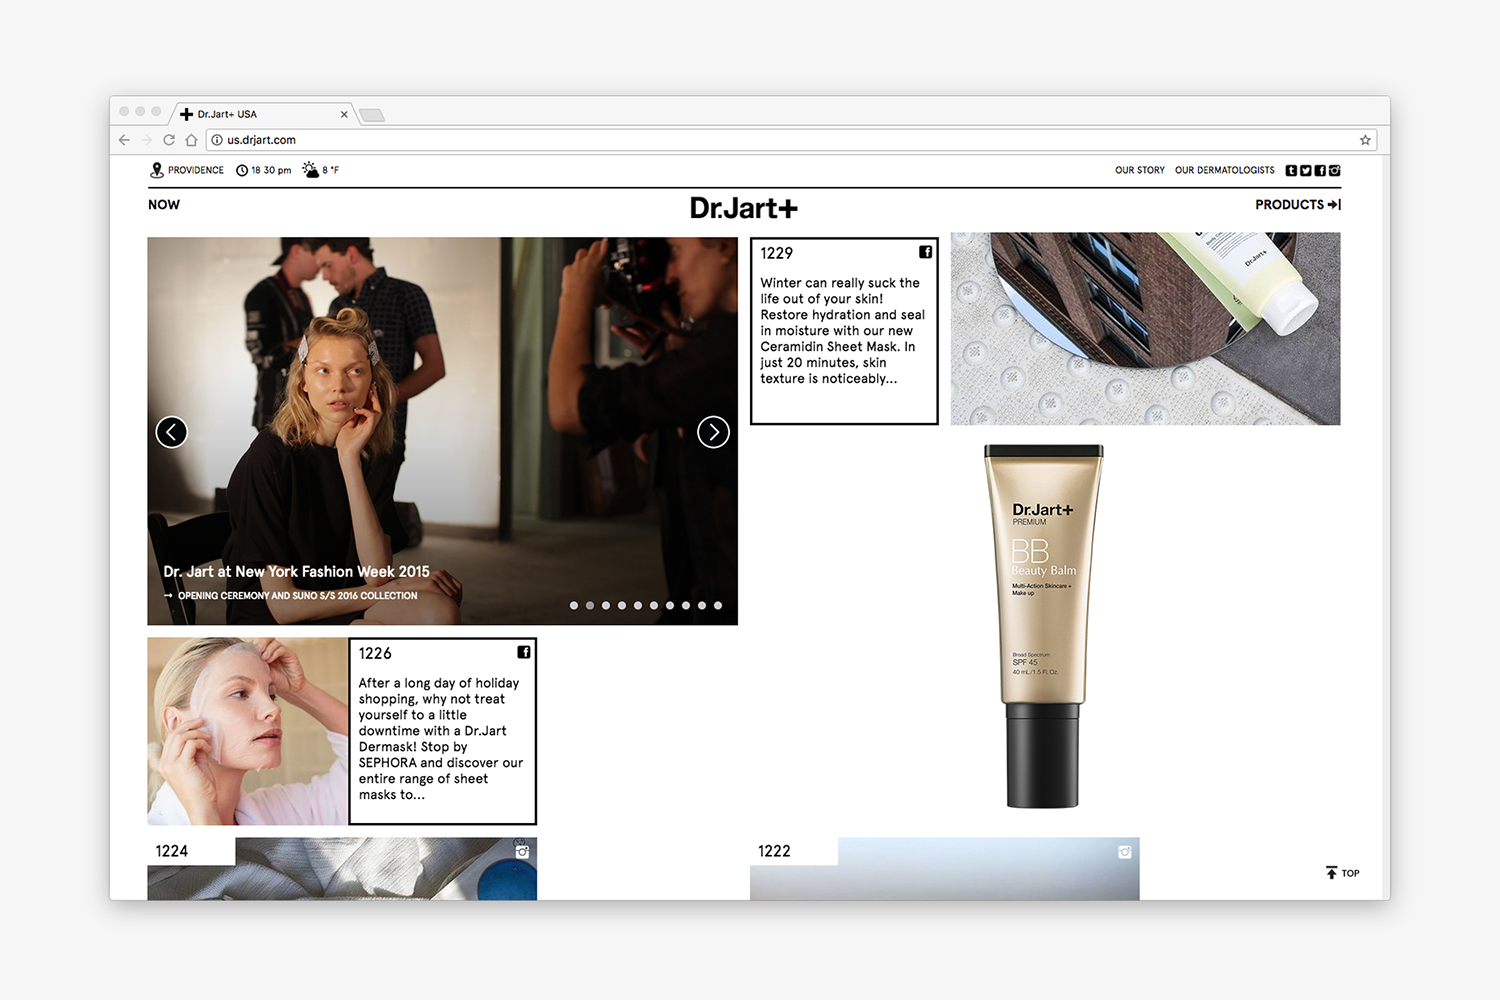
Task: Click the weather icon beside 8 °F
Action: coord(311,170)
